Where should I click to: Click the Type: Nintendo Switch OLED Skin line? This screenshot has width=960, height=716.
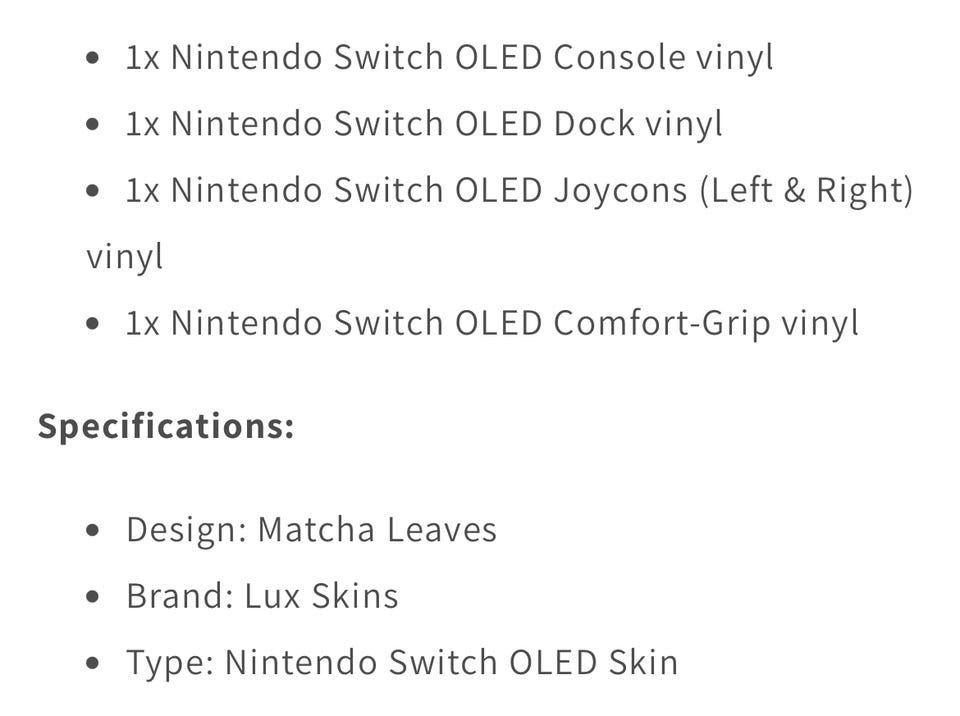pos(402,663)
